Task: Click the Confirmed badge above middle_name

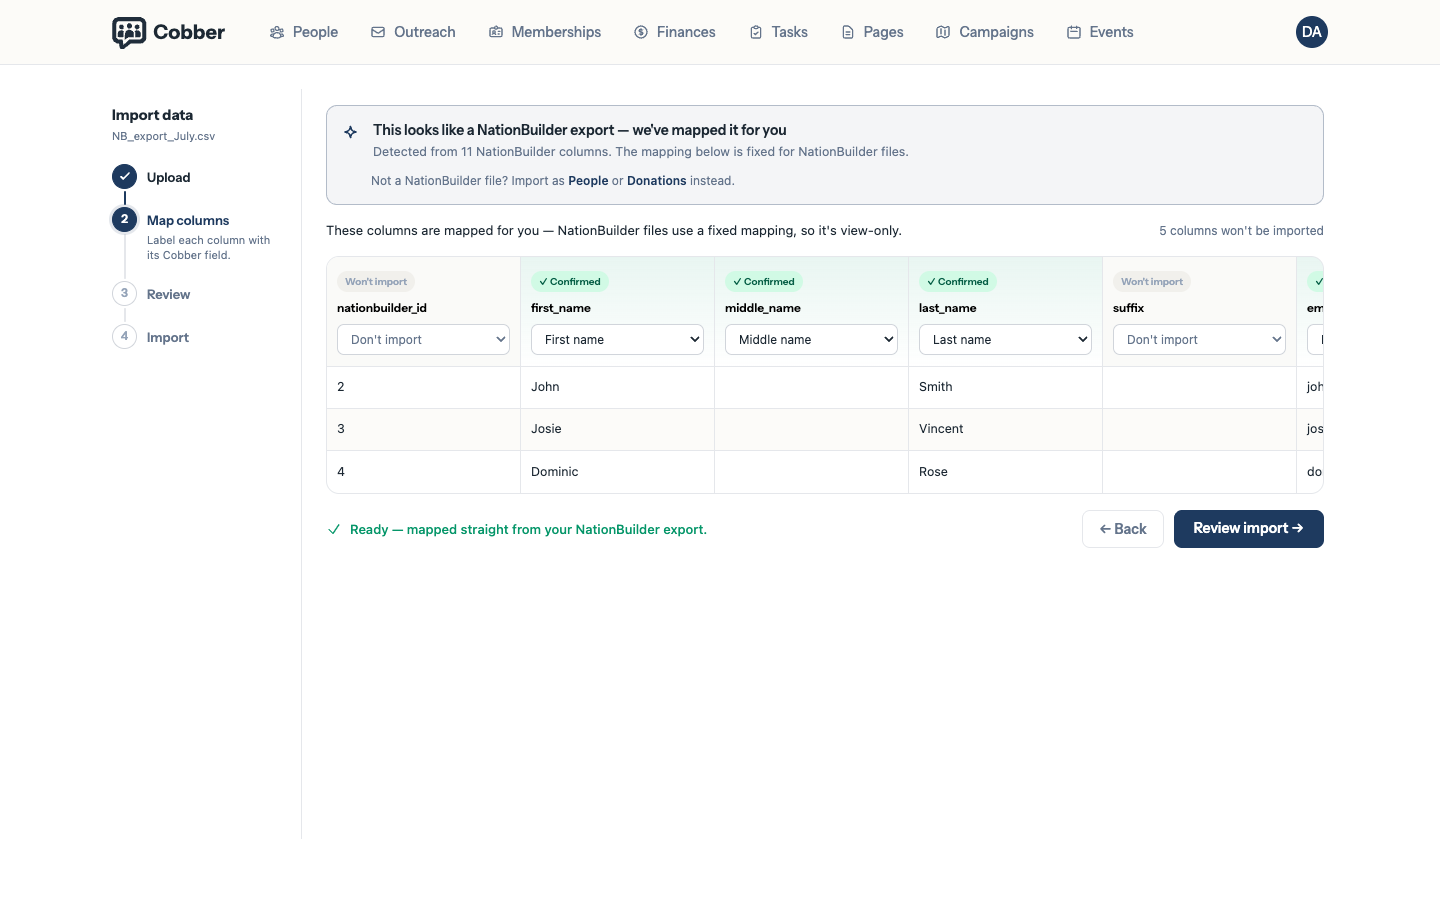Action: 764,282
